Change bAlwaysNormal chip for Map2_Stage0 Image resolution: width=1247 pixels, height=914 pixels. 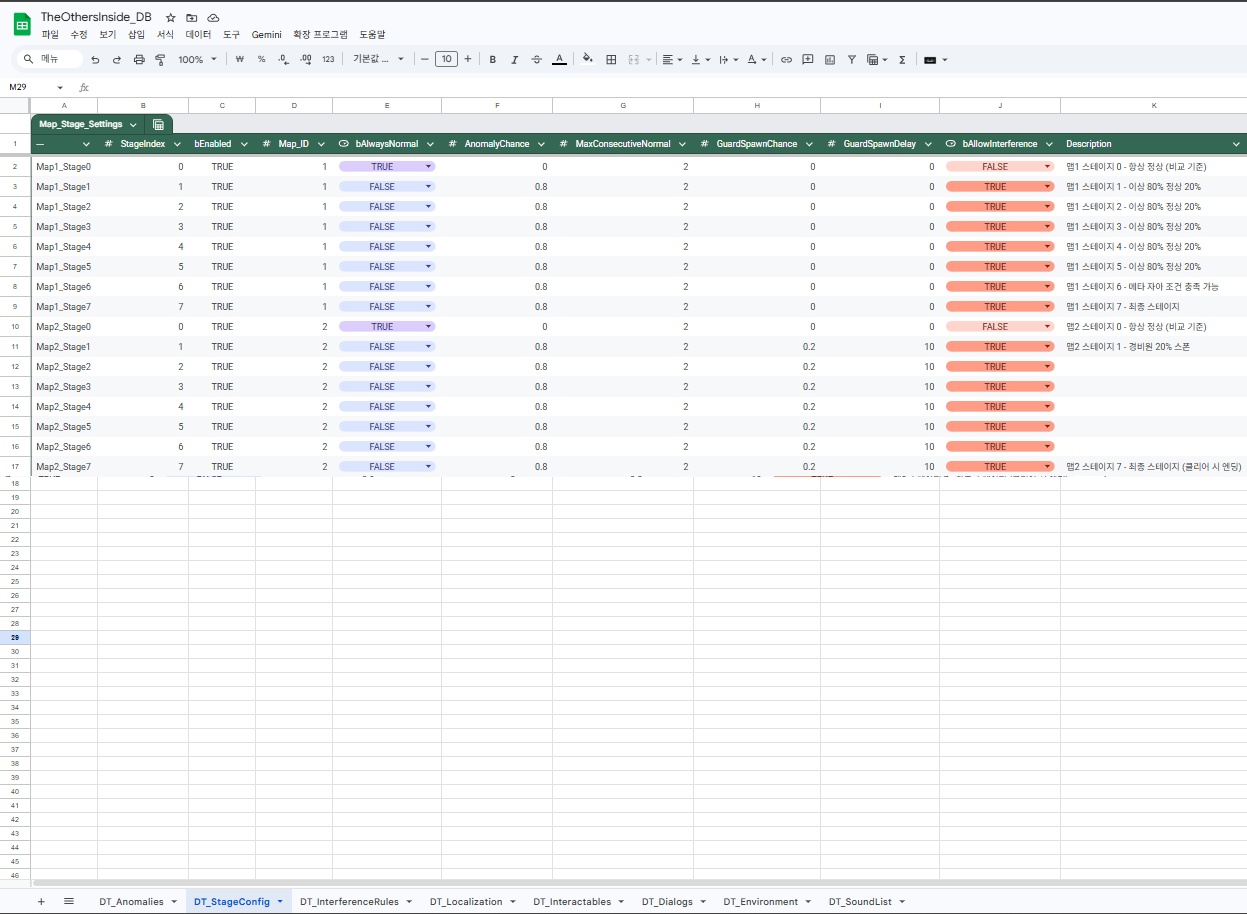pyautogui.click(x=387, y=327)
